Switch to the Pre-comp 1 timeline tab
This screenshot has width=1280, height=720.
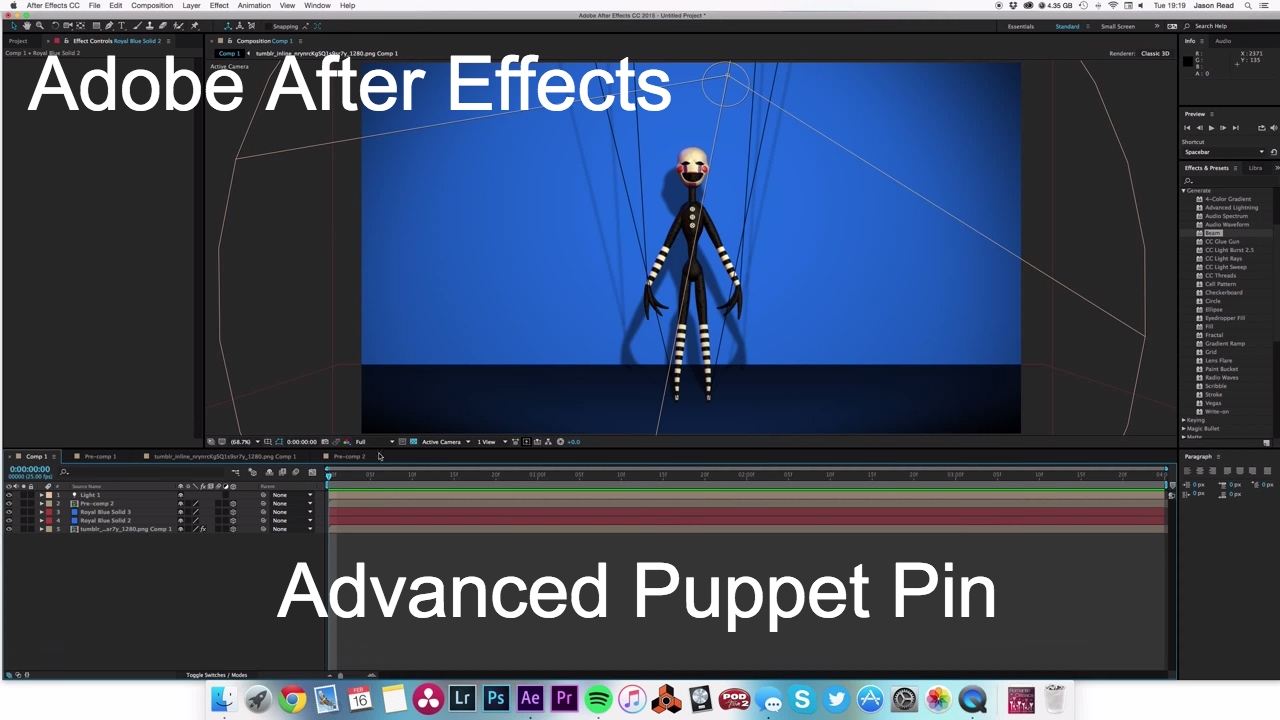pos(100,456)
